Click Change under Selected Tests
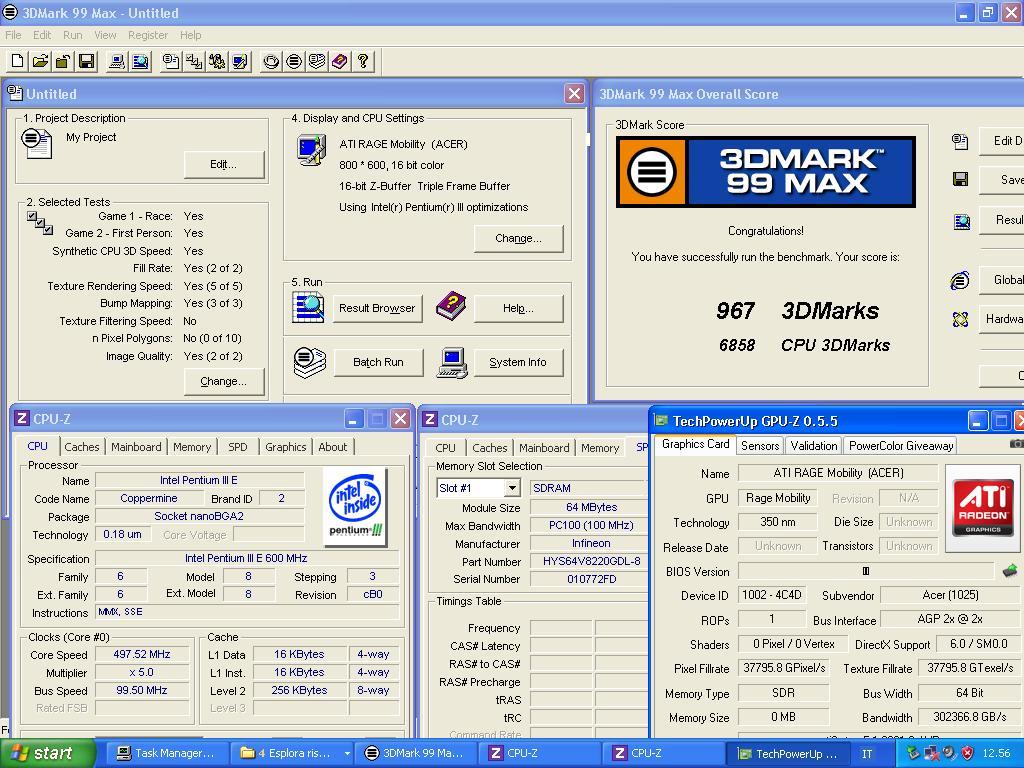Screen dimensions: 1024x768 click(223, 381)
